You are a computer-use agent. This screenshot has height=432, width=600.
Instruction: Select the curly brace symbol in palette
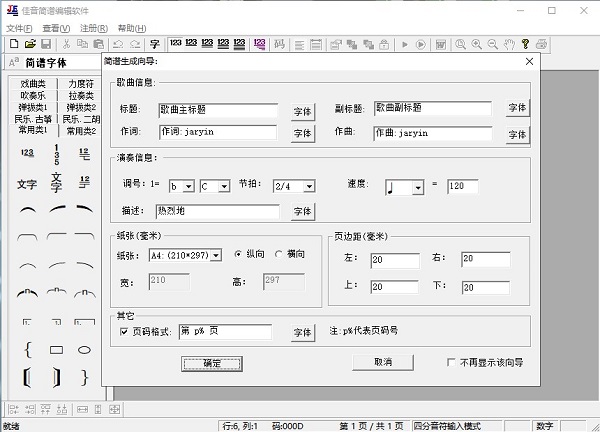point(27,350)
